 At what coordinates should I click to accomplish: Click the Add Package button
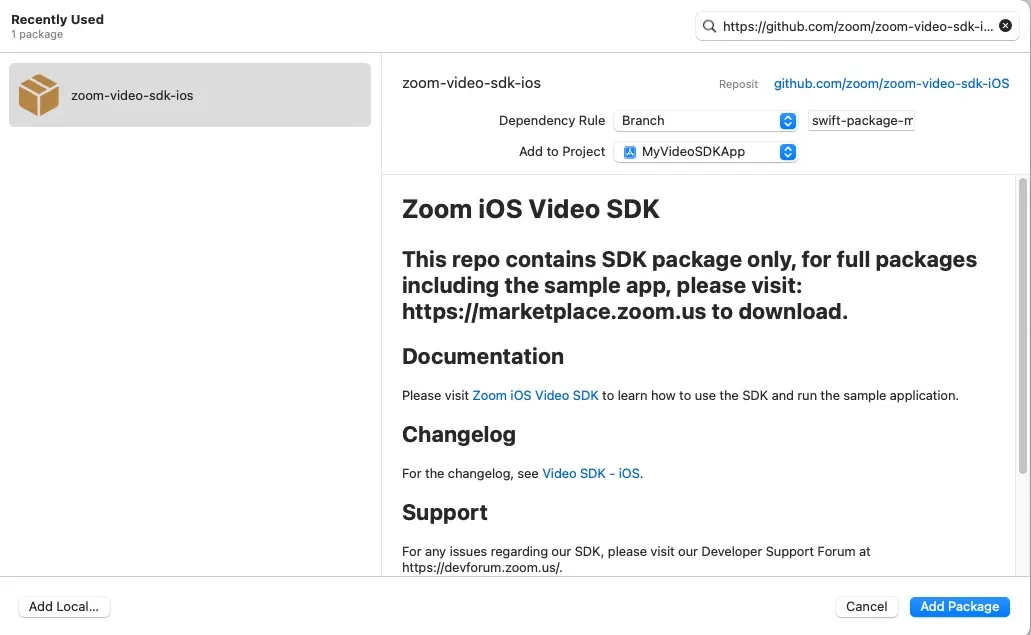(958, 606)
